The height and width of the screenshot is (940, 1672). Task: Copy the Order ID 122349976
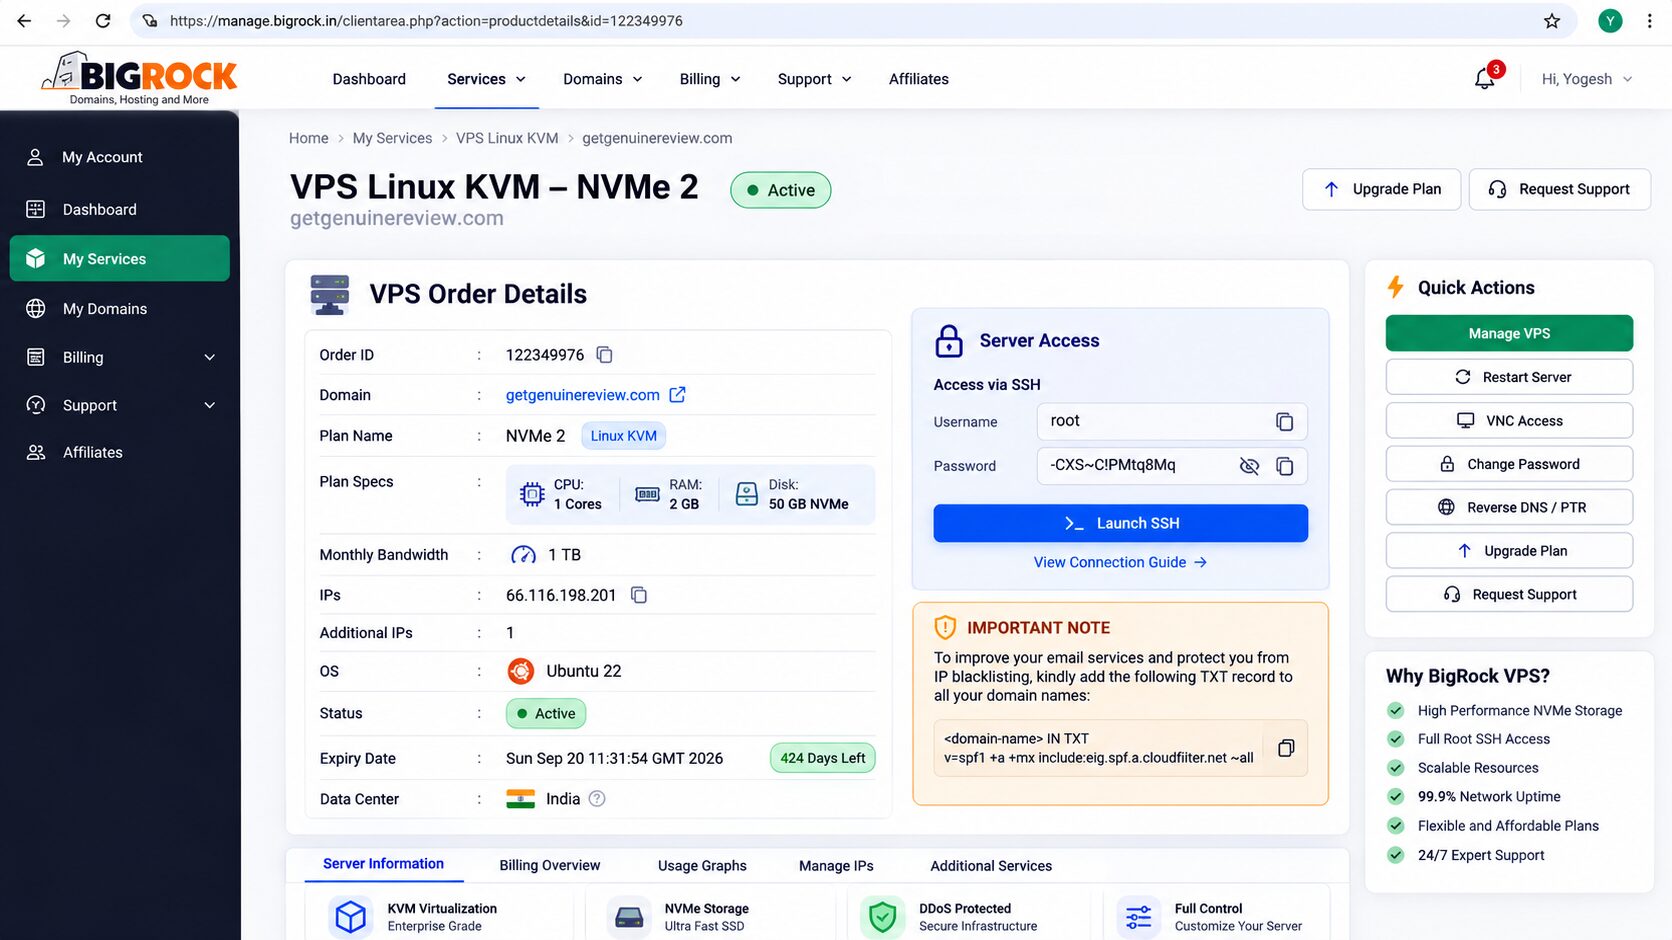(604, 355)
